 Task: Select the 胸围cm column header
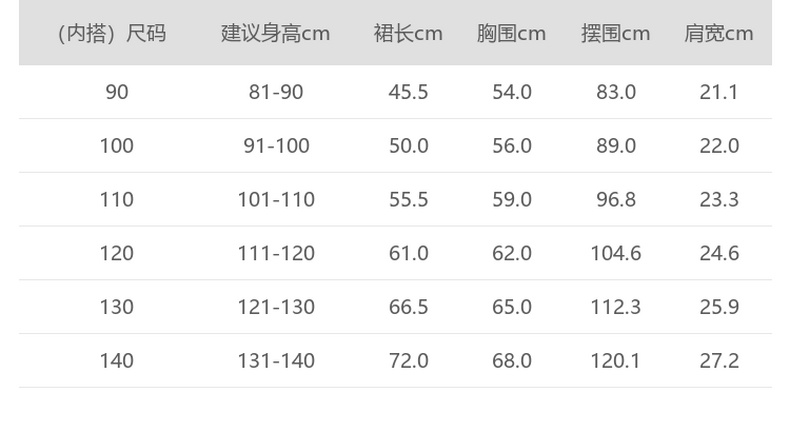click(x=511, y=33)
